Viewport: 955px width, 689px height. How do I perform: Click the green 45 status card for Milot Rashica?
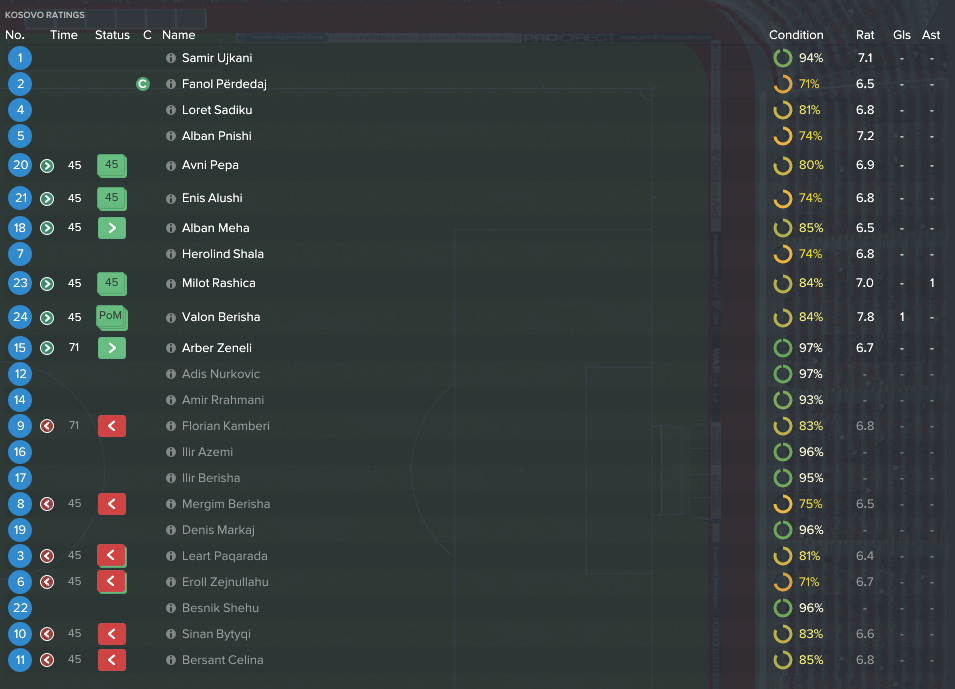coord(111,283)
